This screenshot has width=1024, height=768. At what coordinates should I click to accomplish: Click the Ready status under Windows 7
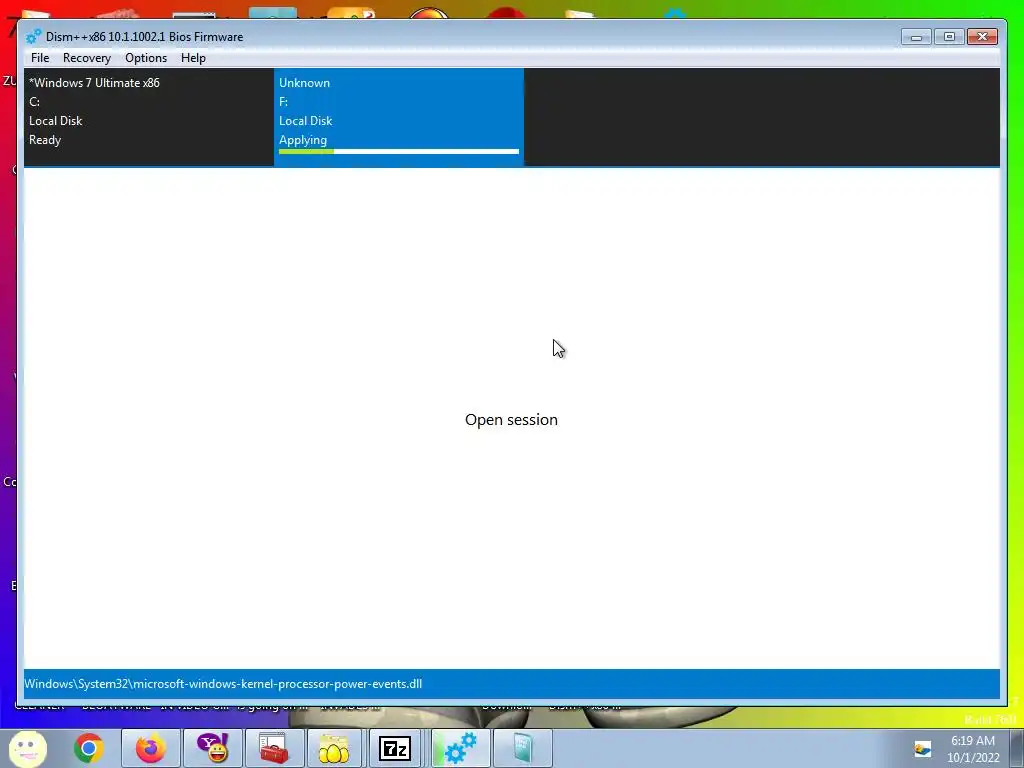coord(45,140)
